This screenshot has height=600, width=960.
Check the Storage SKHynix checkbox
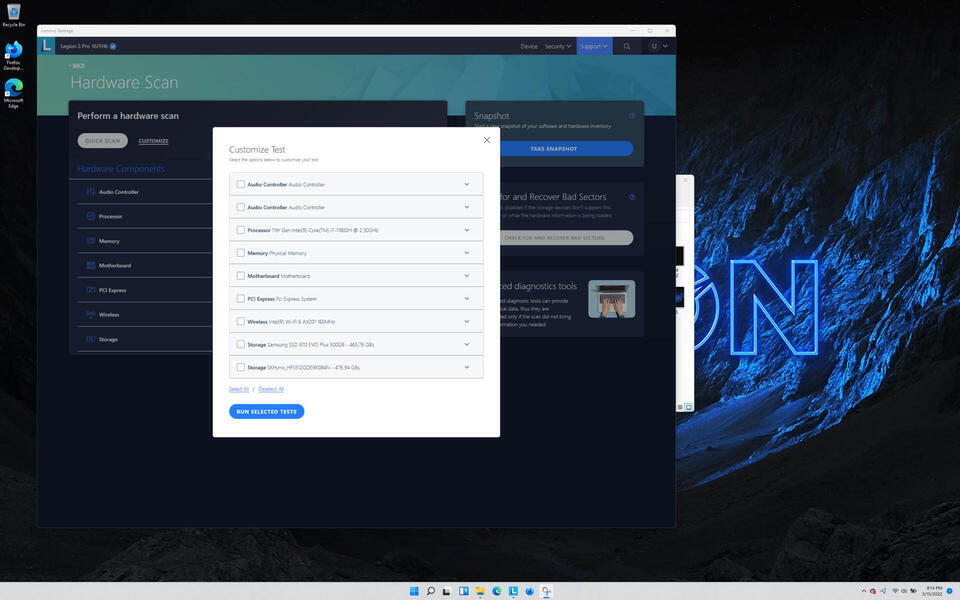(241, 367)
